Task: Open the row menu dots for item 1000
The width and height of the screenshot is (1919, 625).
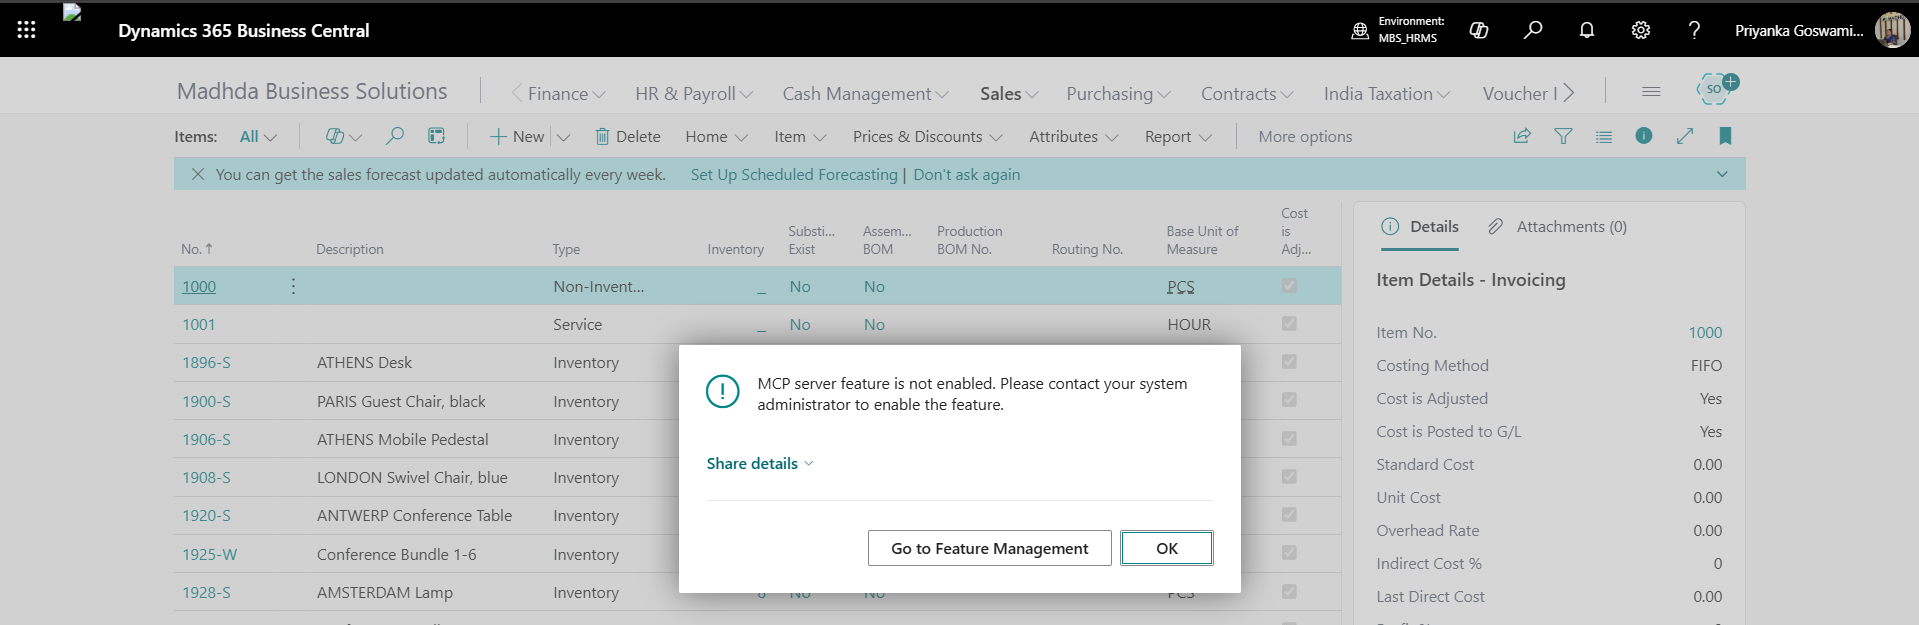Action: pyautogui.click(x=293, y=286)
